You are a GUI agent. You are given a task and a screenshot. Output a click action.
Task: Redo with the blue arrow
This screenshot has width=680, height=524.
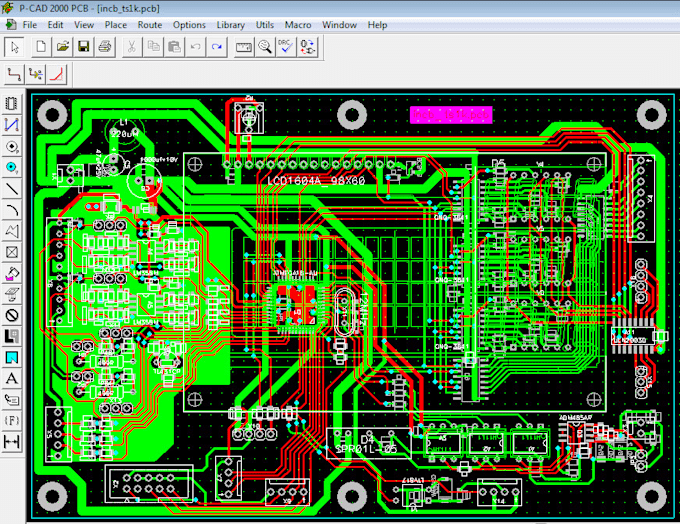pyautogui.click(x=217, y=47)
